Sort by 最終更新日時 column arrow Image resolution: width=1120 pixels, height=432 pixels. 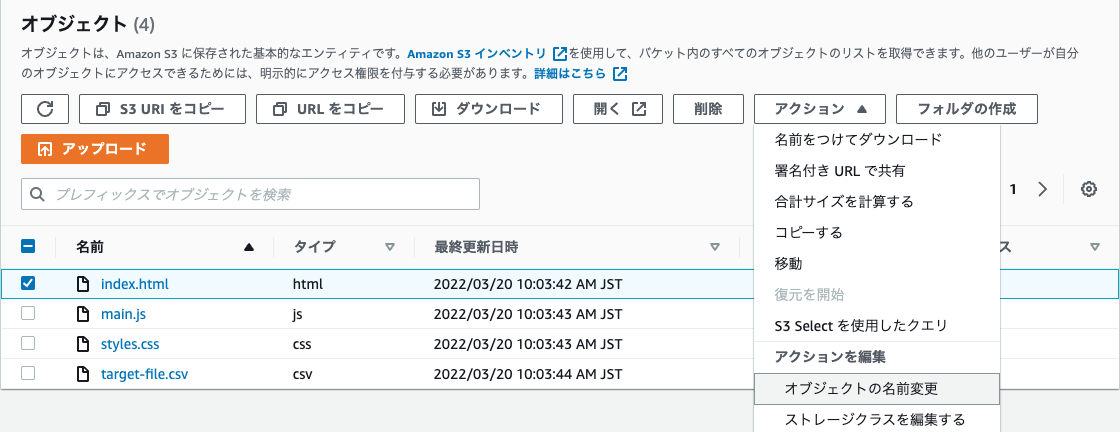pyautogui.click(x=714, y=247)
